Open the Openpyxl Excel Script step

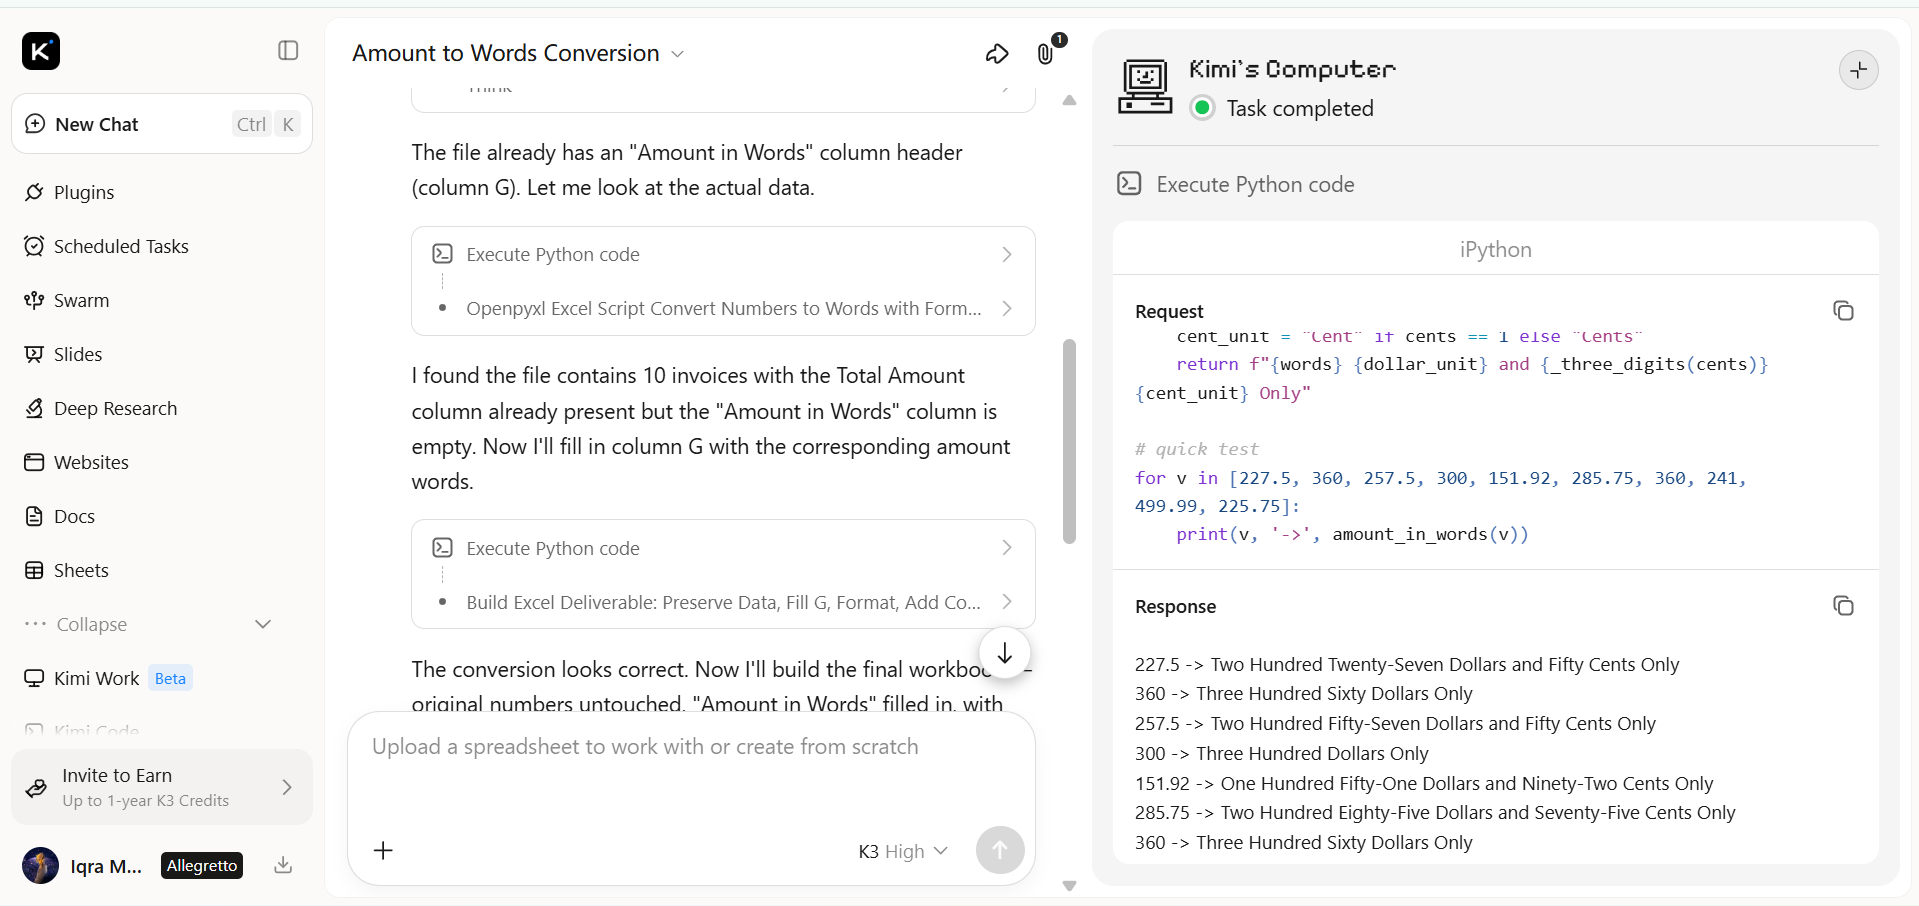point(723,308)
